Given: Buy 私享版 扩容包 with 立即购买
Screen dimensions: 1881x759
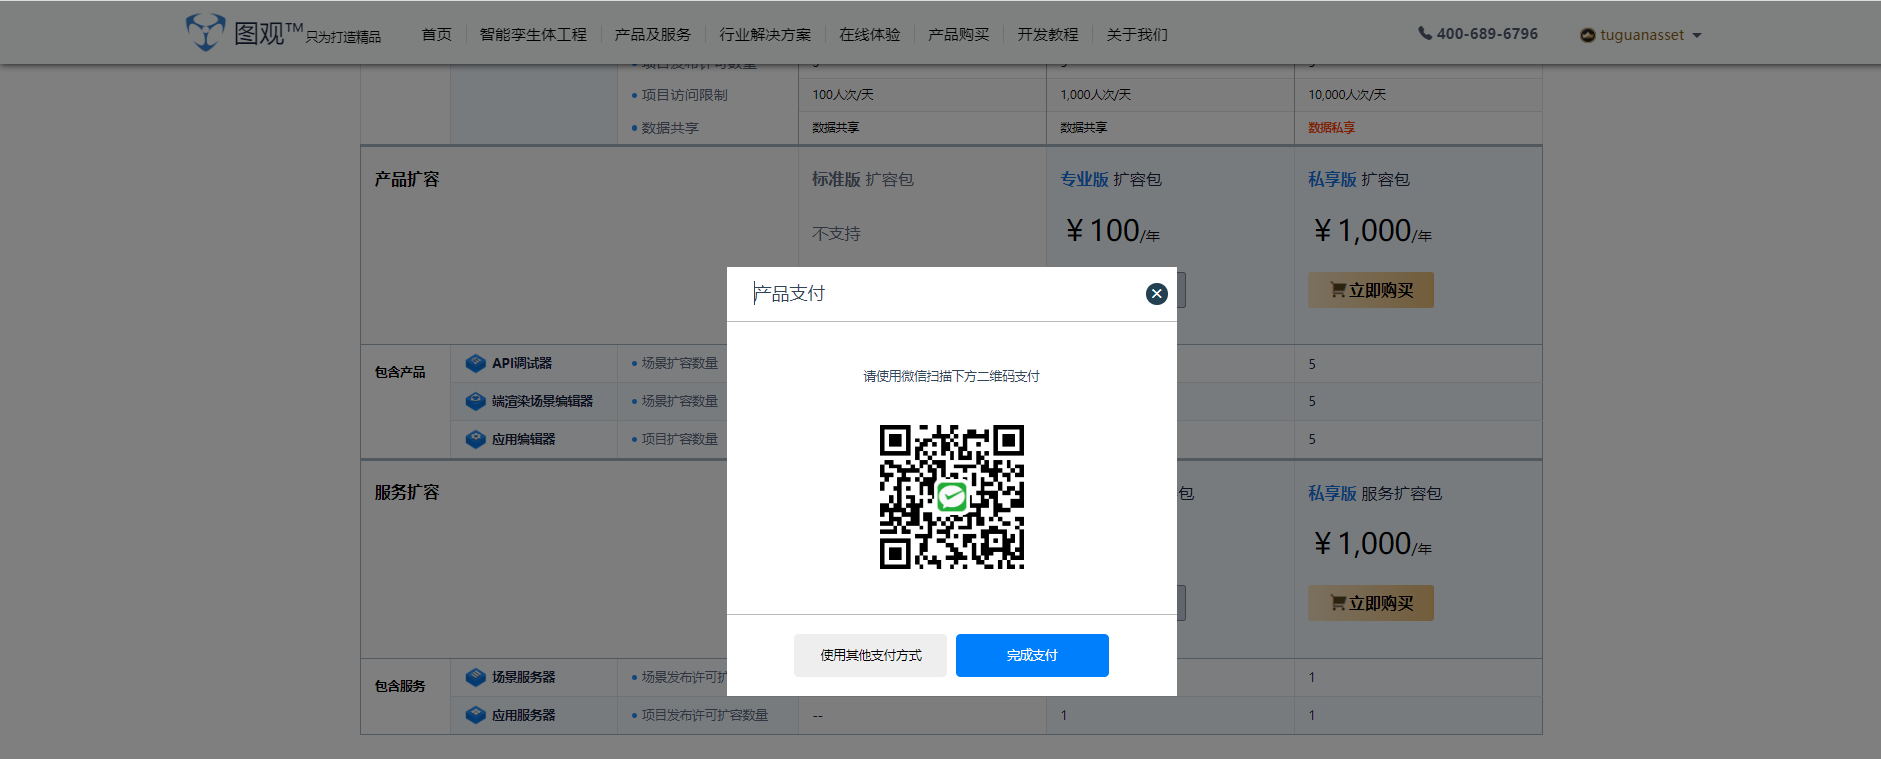Looking at the screenshot, I should 1370,290.
